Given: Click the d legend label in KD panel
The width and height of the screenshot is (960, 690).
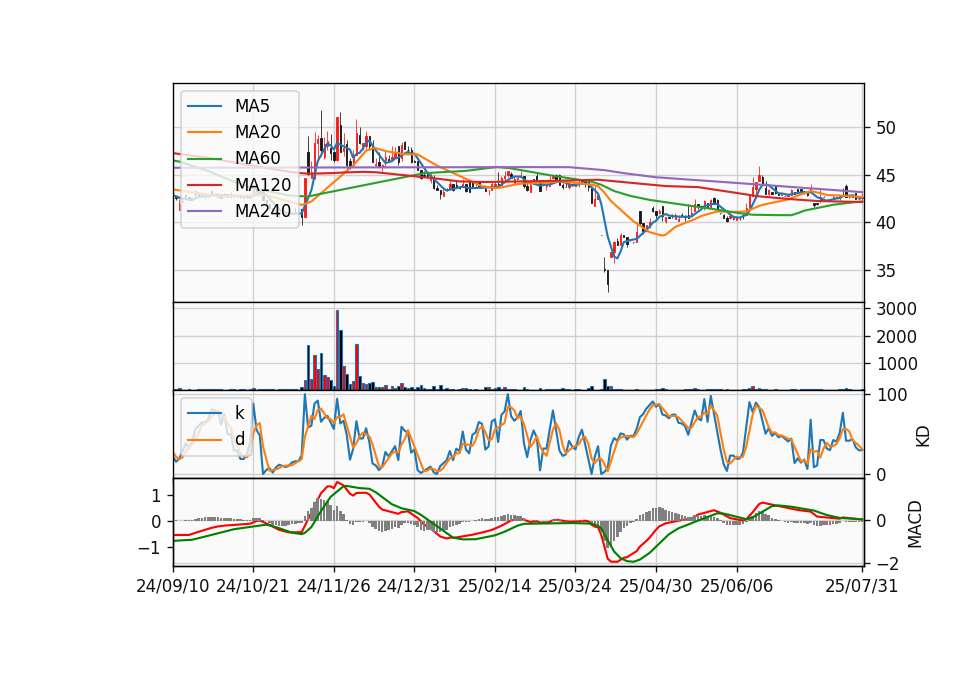Looking at the screenshot, I should pyautogui.click(x=239, y=439).
